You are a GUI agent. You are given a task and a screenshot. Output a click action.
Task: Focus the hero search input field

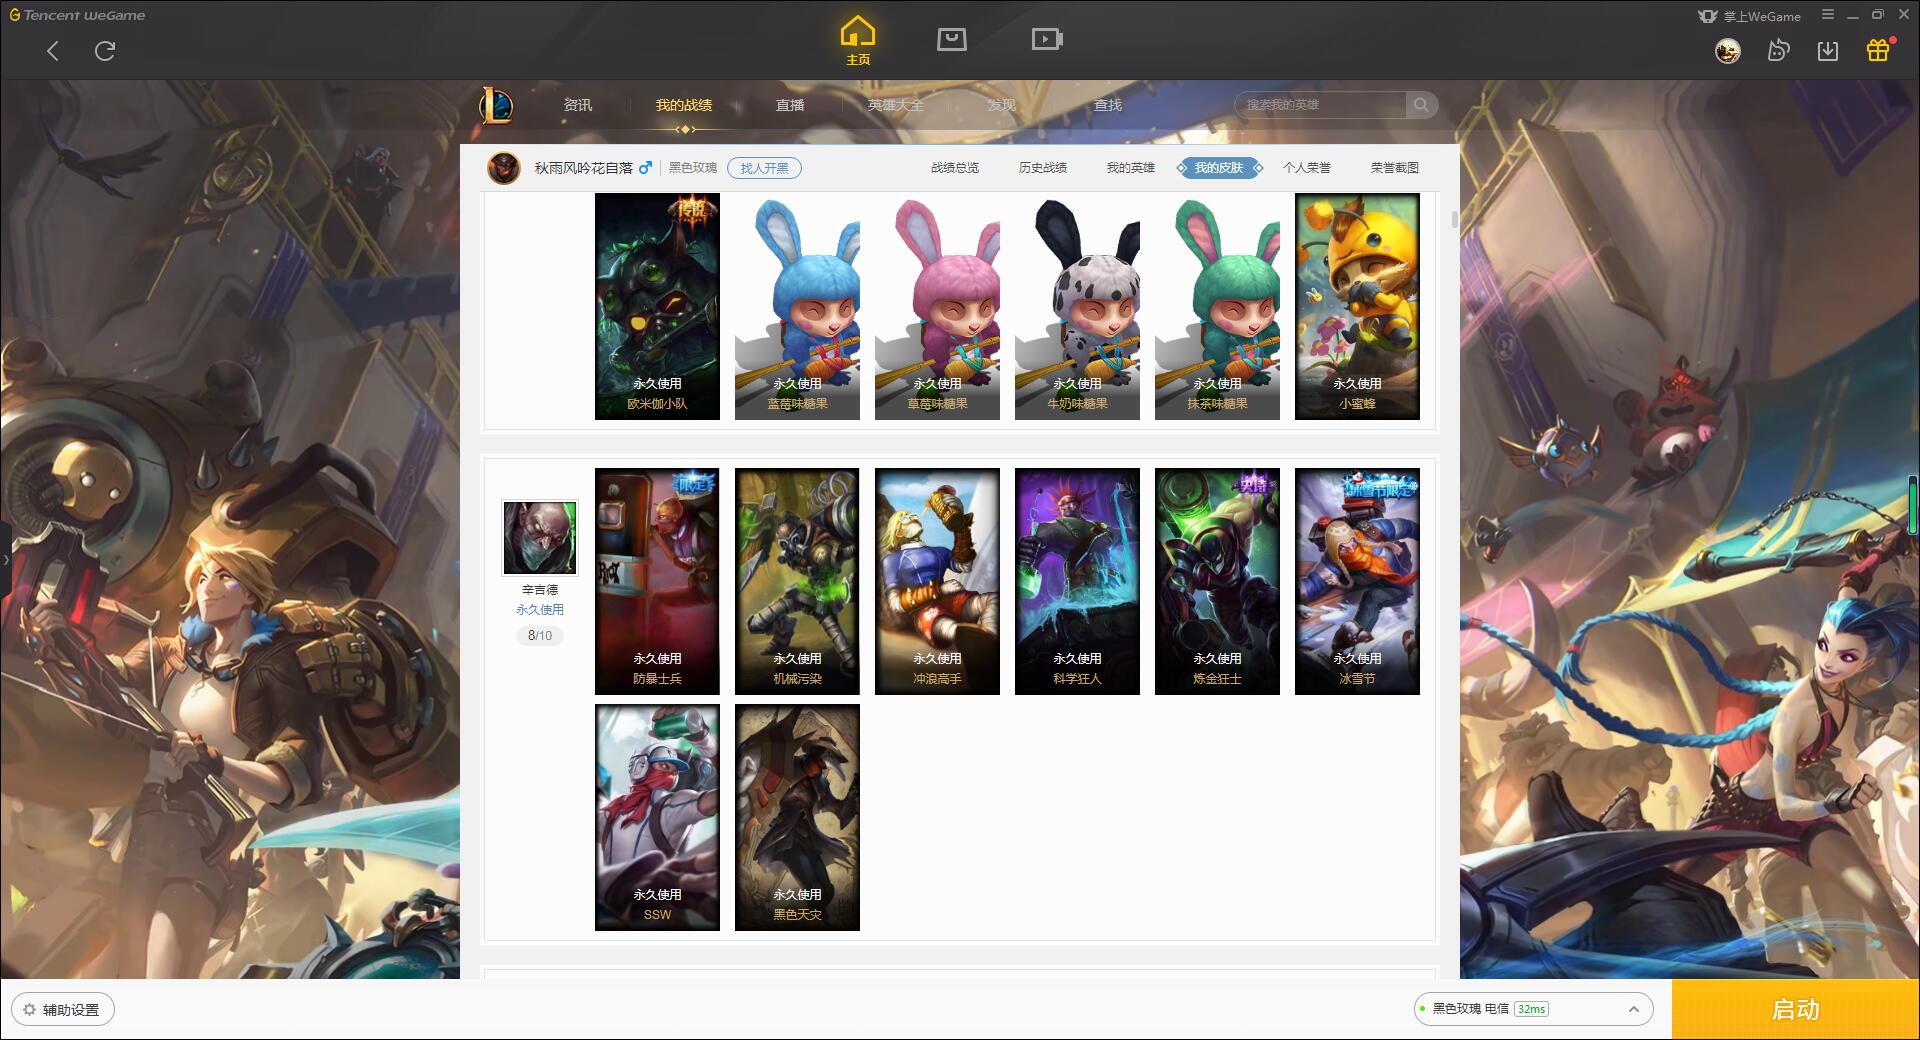click(1320, 105)
